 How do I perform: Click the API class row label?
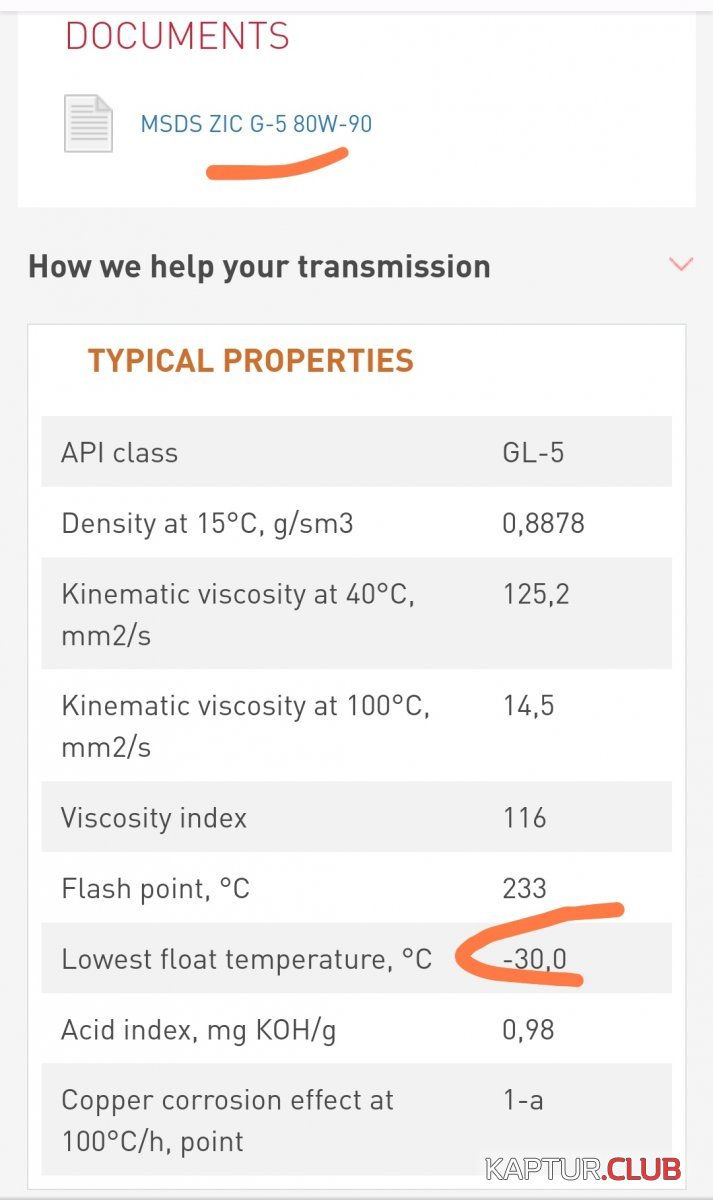point(119,452)
